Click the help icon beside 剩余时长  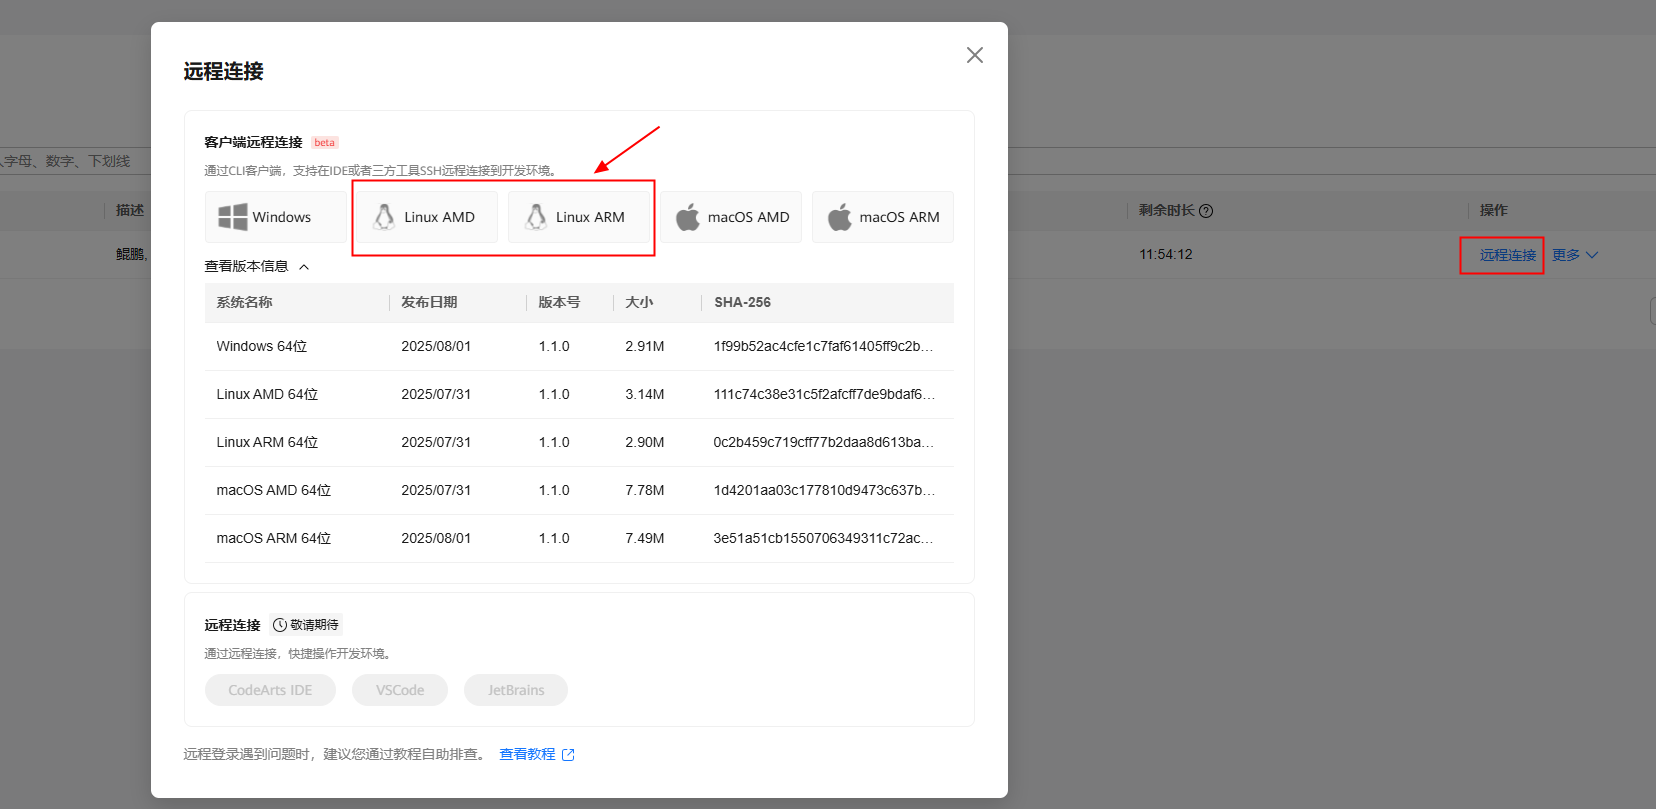[x=1206, y=211]
